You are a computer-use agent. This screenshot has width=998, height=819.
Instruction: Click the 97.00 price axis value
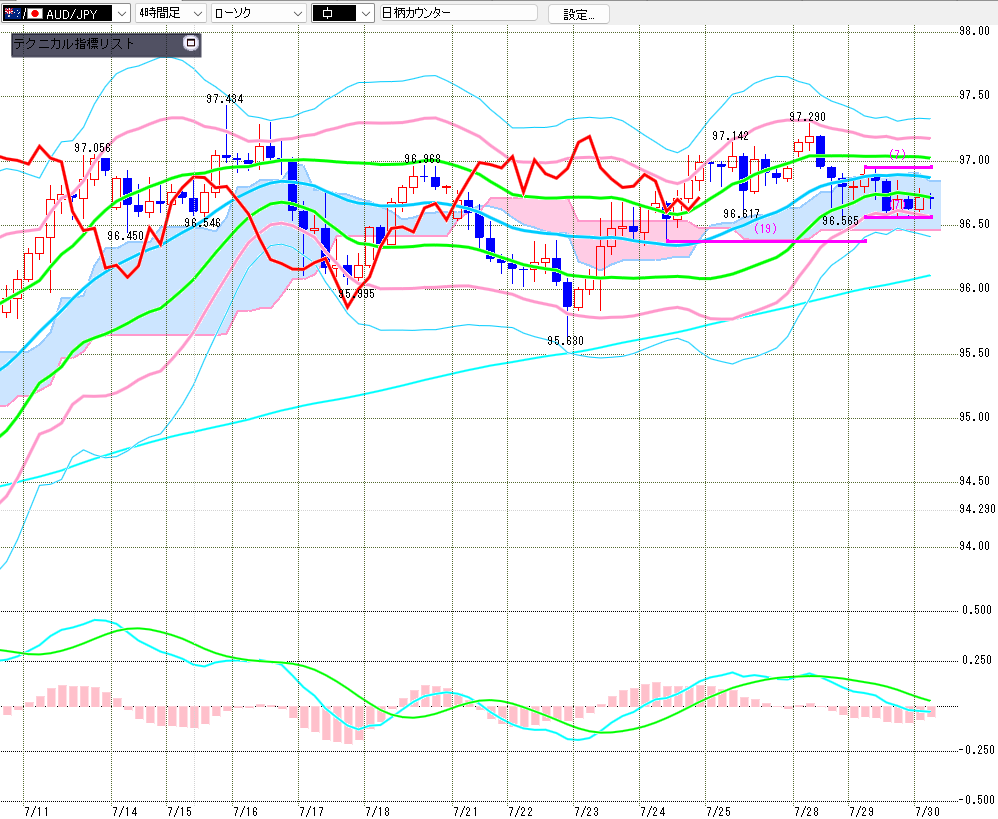[x=974, y=160]
